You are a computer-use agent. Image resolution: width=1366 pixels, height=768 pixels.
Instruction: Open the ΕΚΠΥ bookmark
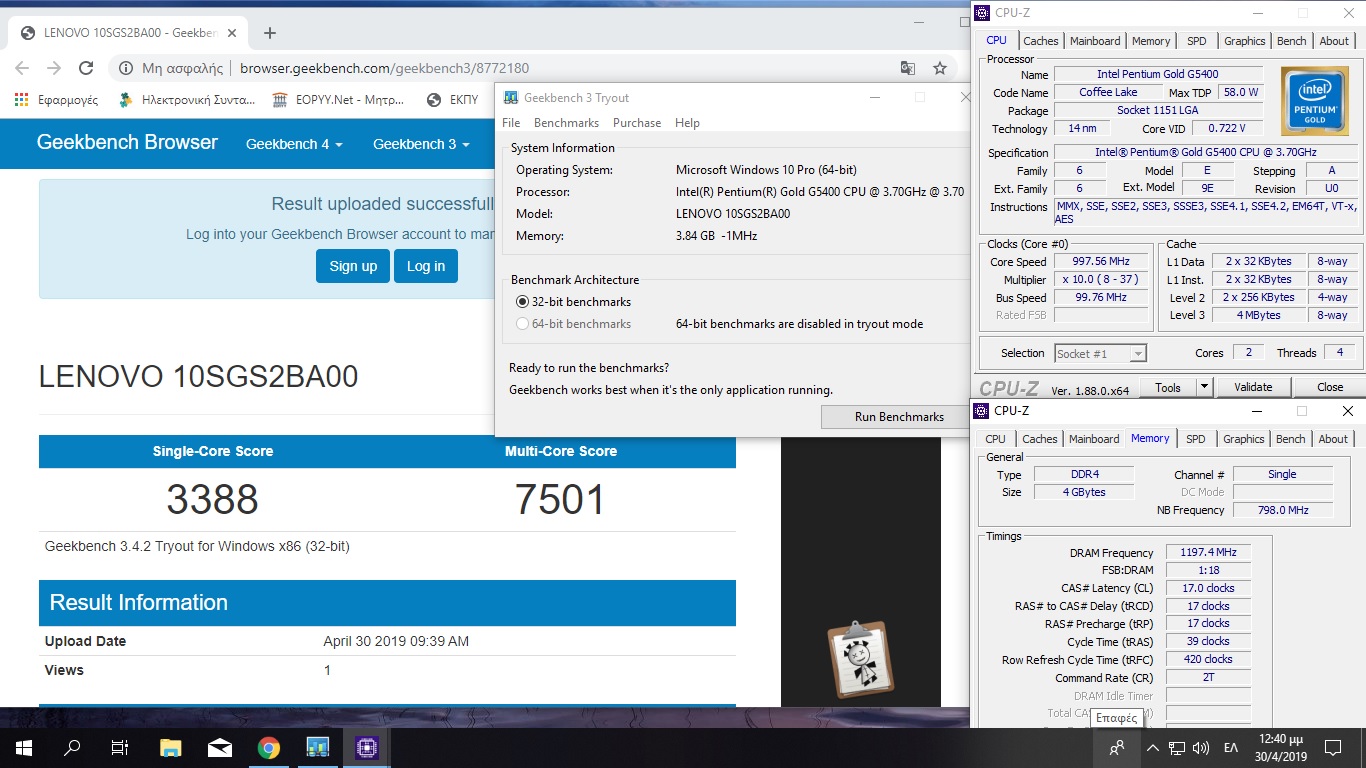tap(451, 100)
